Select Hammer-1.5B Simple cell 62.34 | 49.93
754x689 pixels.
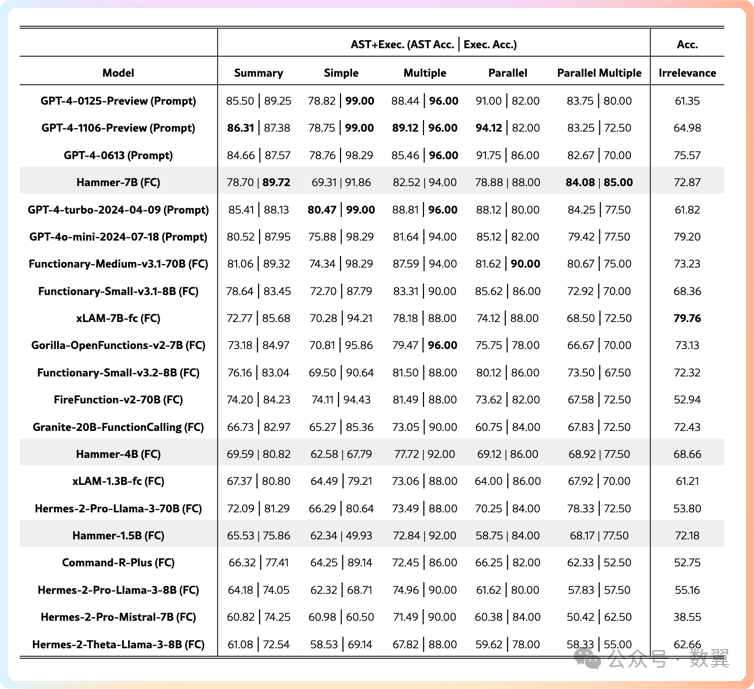341,536
